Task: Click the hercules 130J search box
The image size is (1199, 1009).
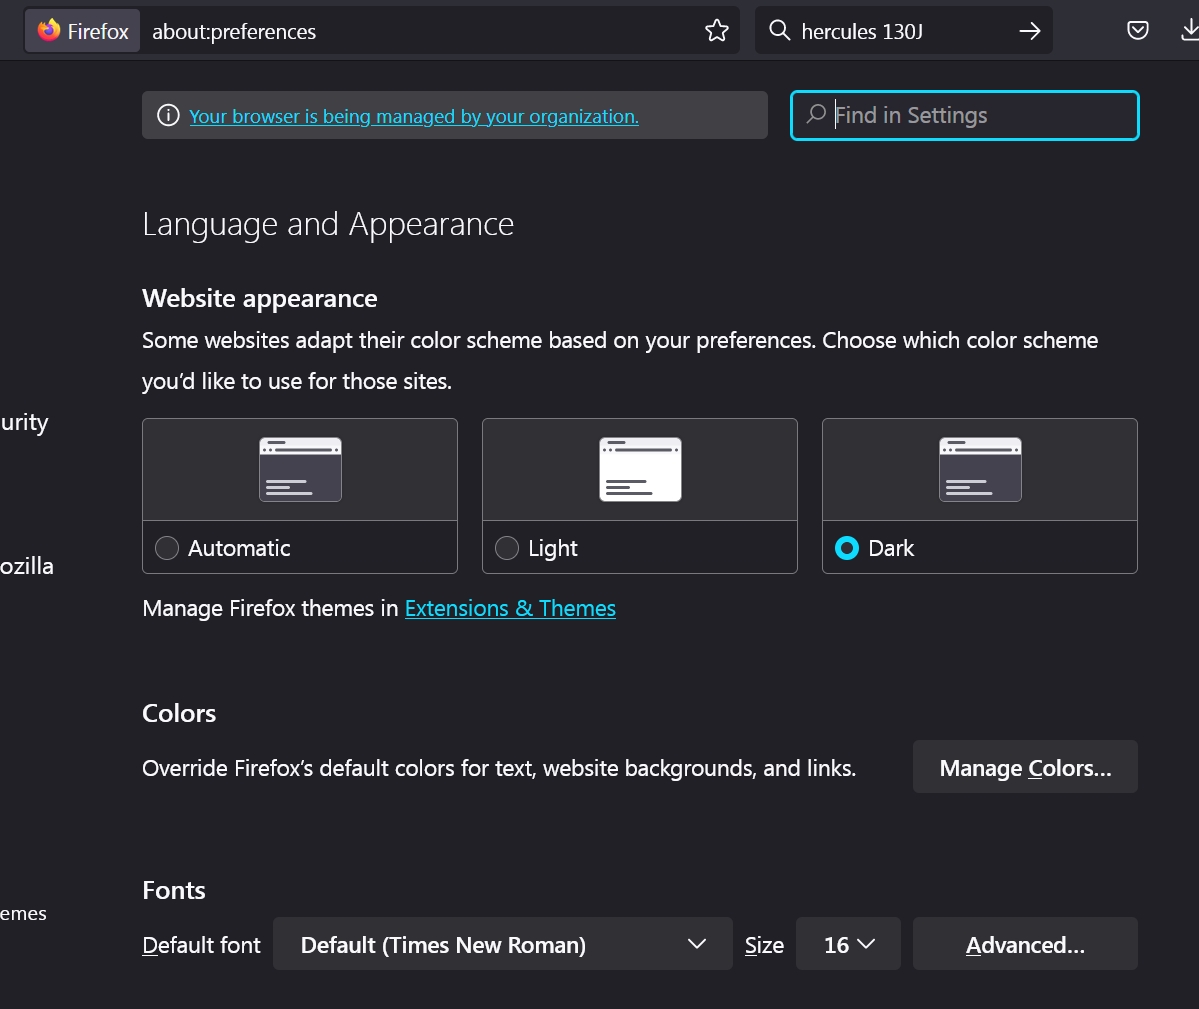Action: (902, 31)
